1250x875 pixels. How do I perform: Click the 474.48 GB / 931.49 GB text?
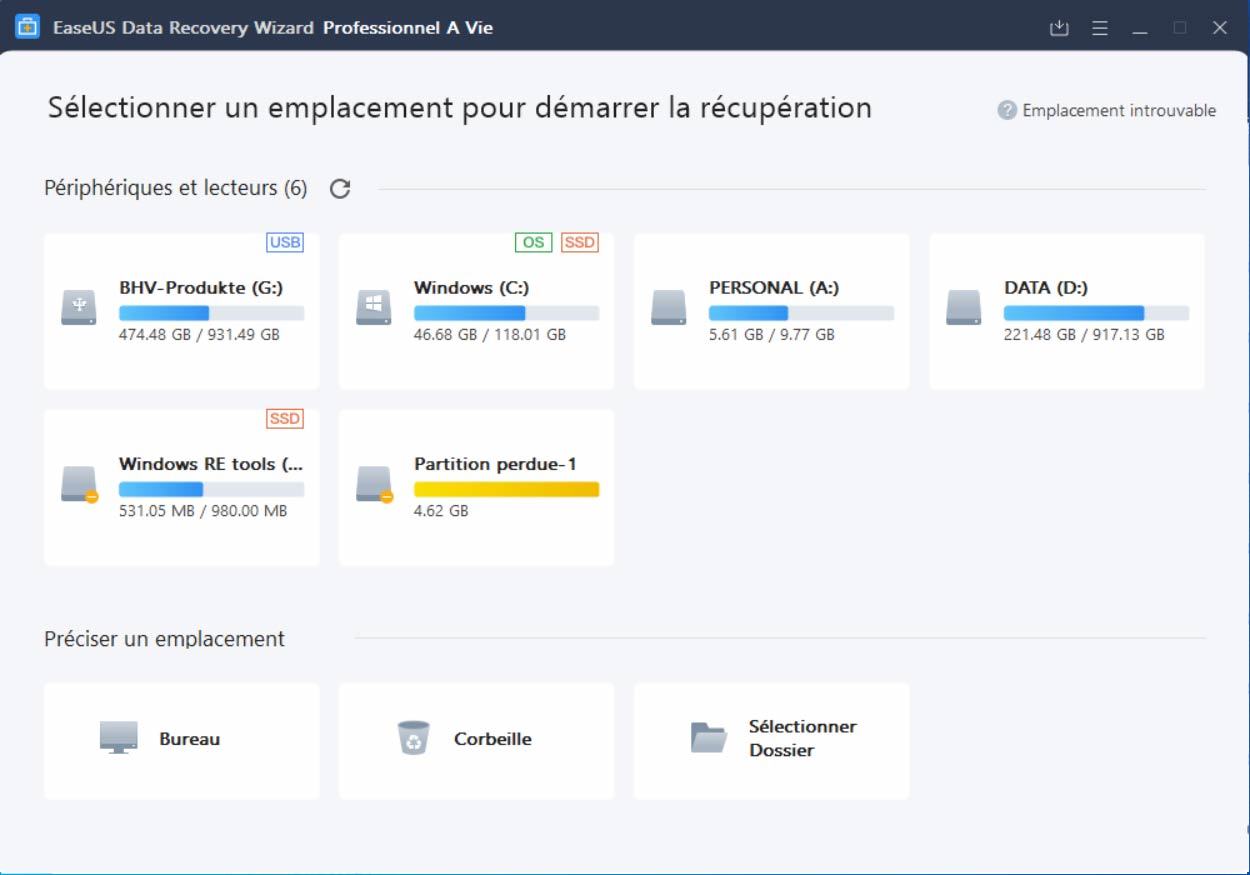(199, 335)
